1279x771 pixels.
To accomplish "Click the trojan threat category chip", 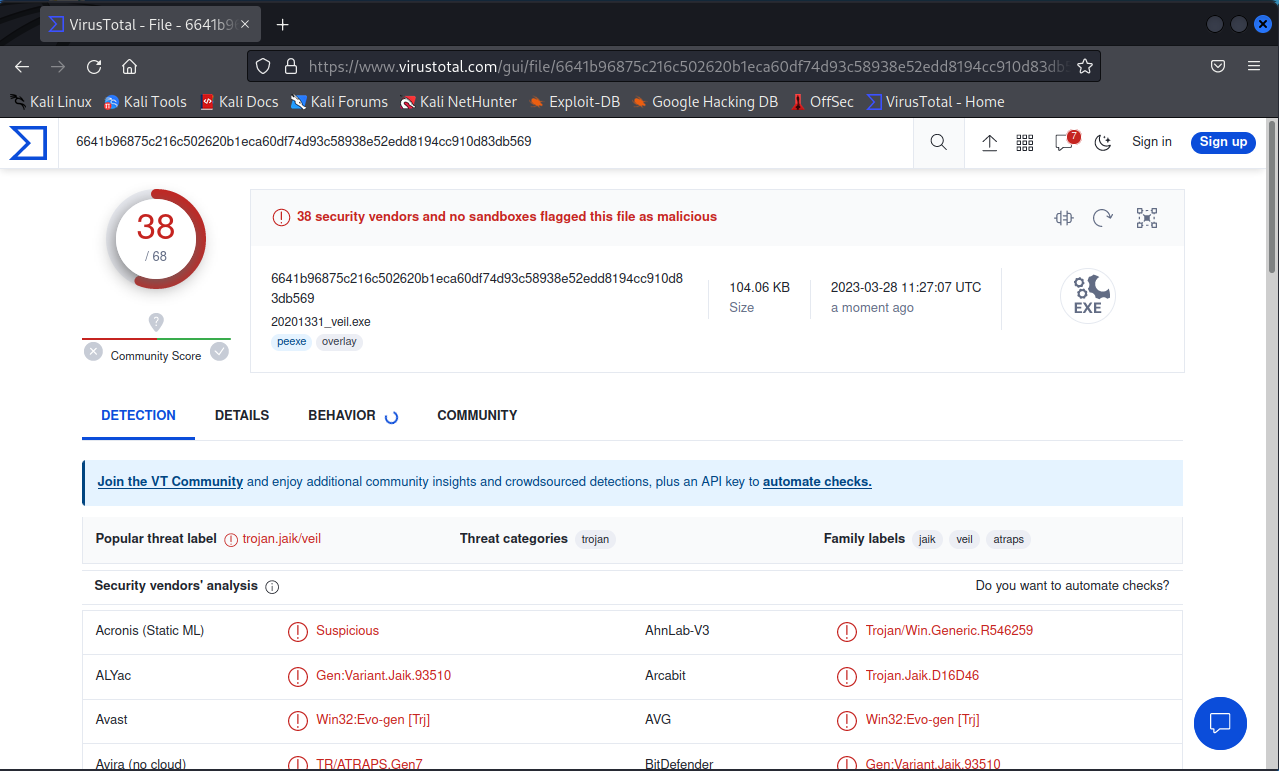I will click(595, 539).
